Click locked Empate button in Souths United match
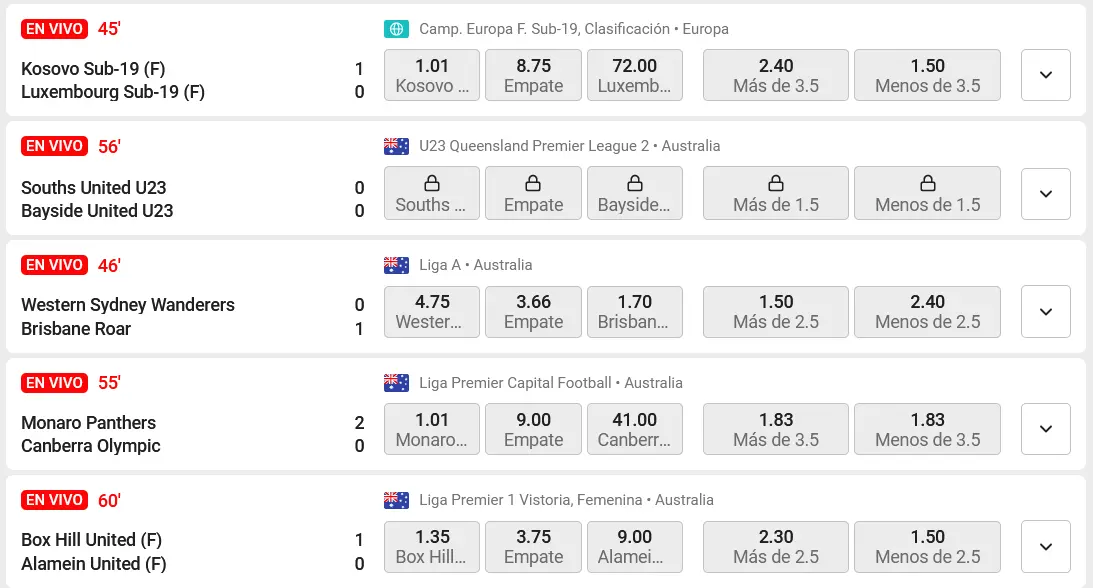1093x588 pixels. coord(533,193)
